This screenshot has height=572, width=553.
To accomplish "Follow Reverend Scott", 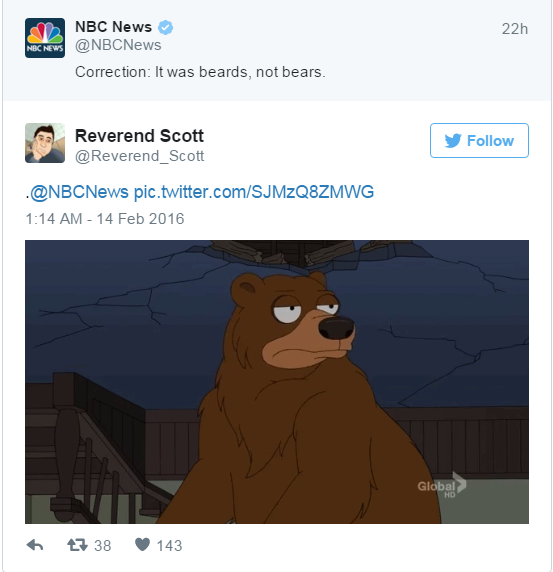I will pos(479,140).
